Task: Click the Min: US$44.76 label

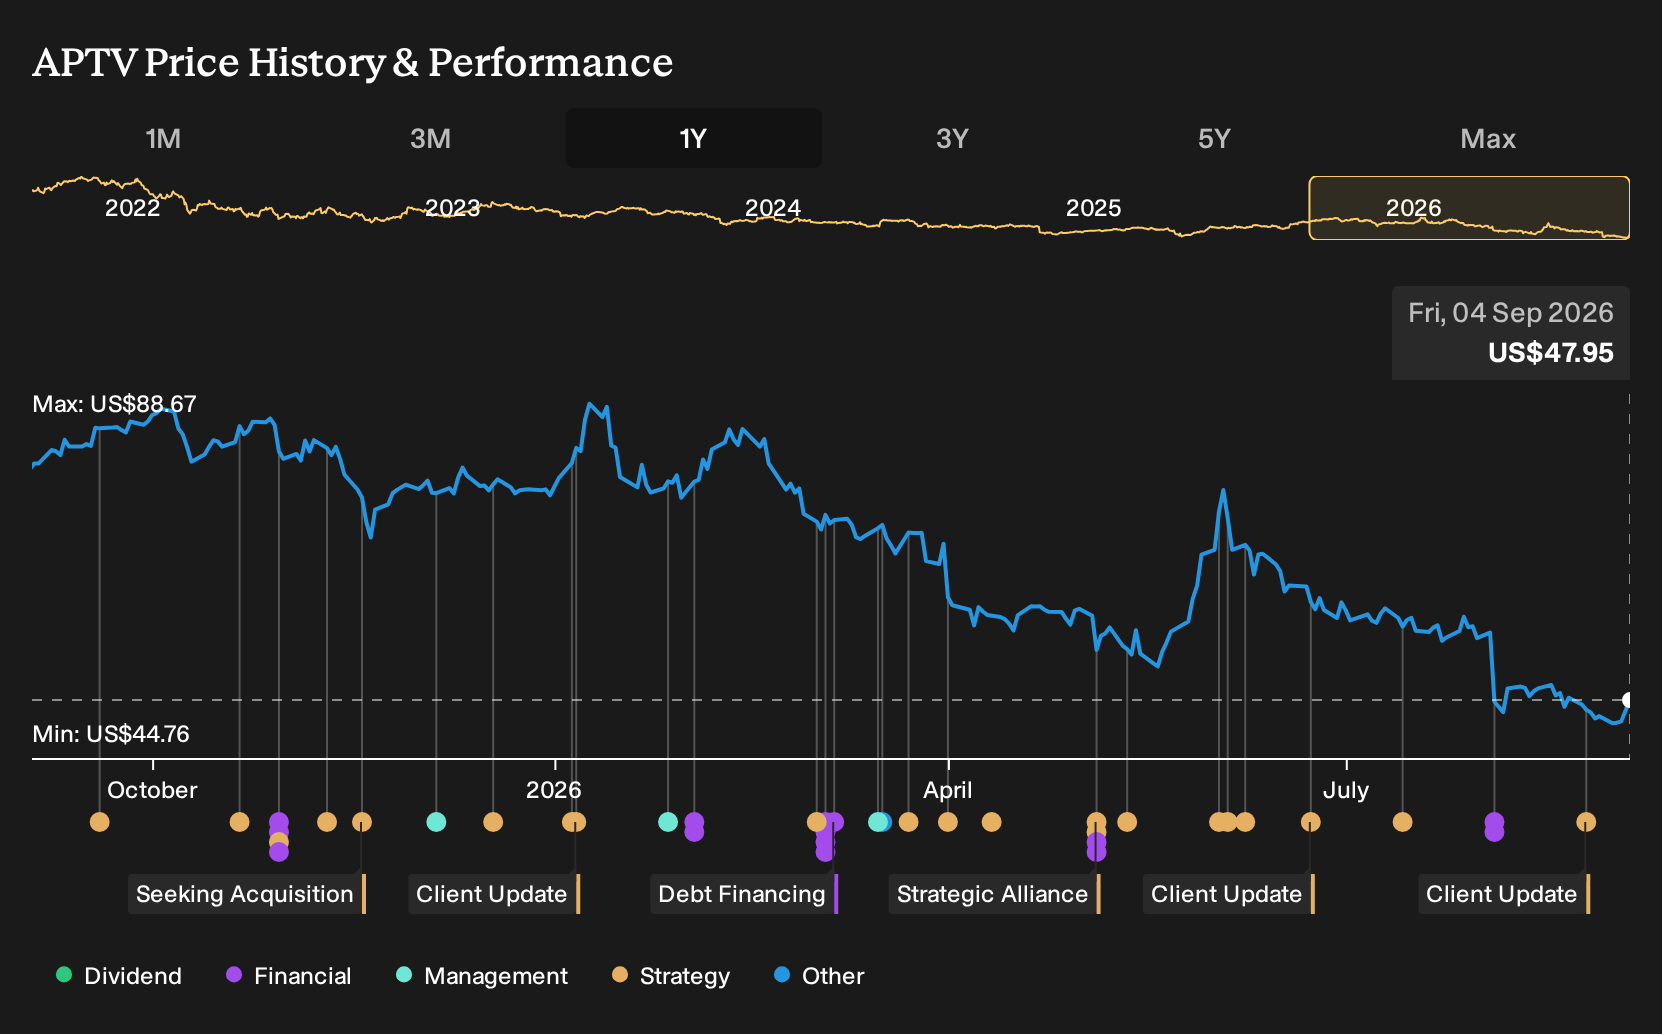Action: pos(111,734)
